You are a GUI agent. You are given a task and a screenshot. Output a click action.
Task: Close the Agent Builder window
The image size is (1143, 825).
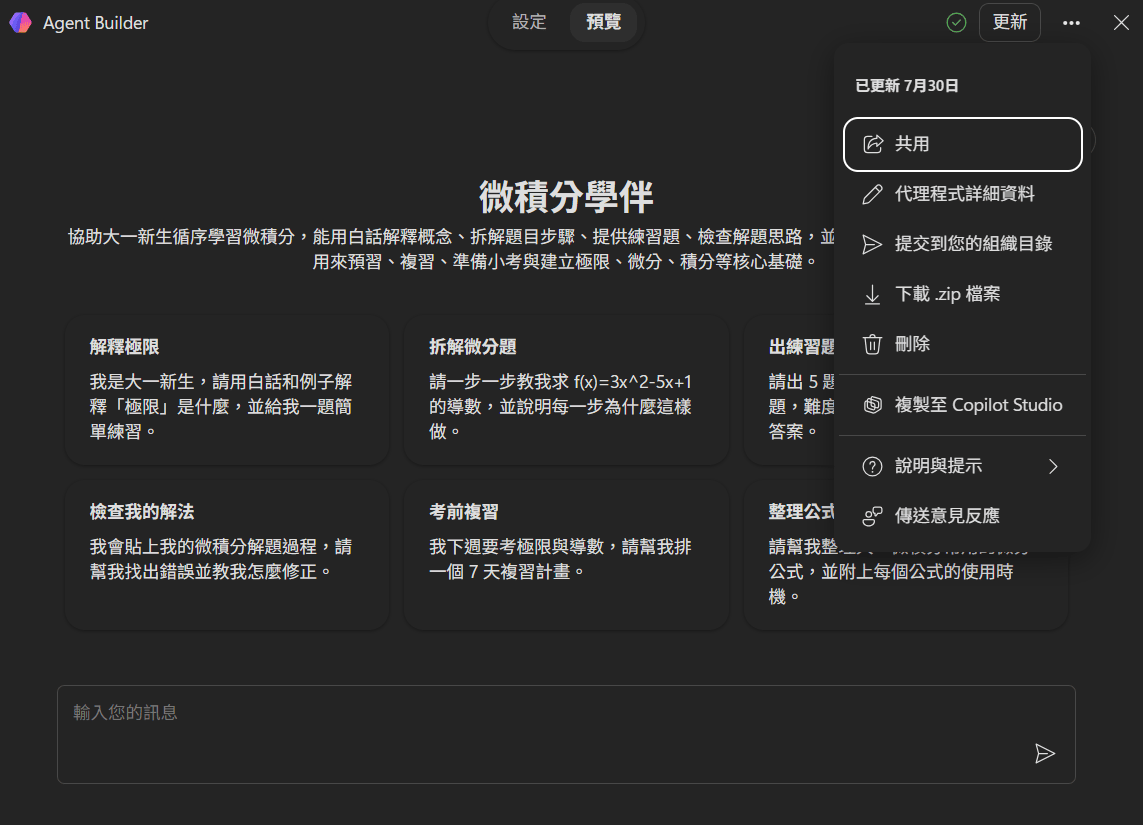pyautogui.click(x=1121, y=23)
